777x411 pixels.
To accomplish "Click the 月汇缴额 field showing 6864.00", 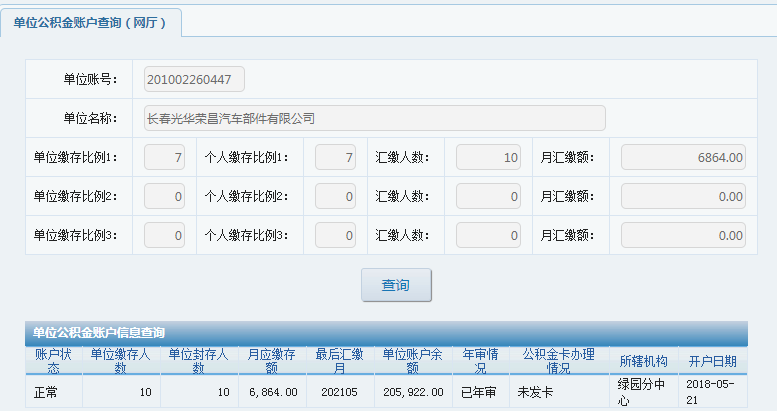I will coord(683,157).
